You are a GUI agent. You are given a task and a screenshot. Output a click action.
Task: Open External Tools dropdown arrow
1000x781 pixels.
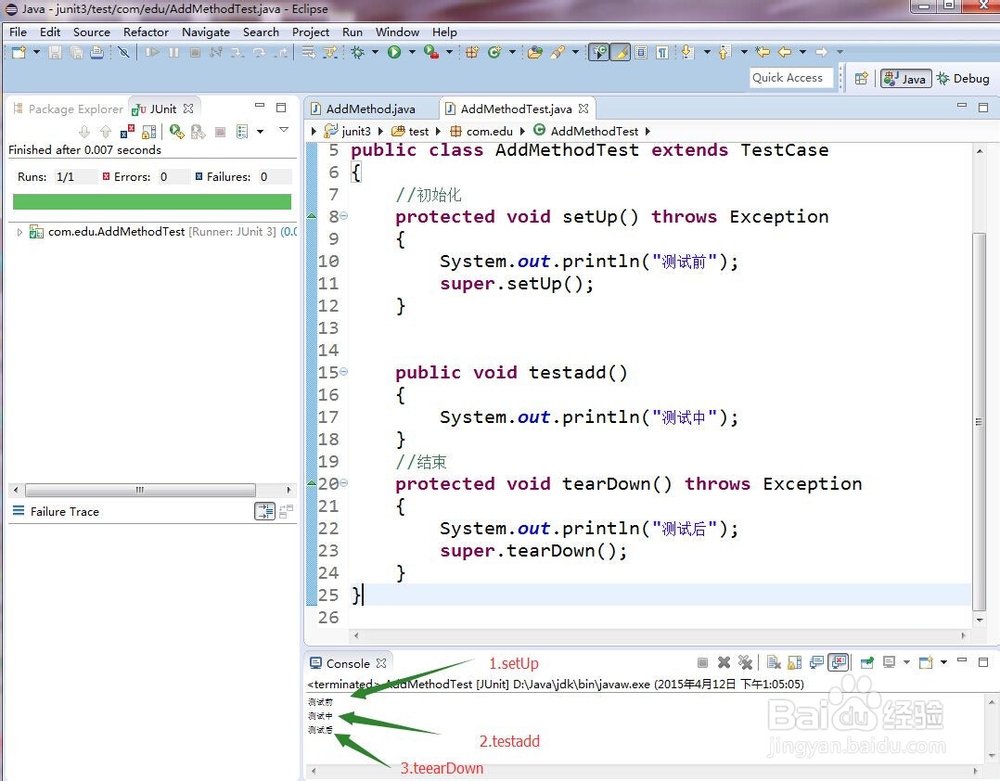(449, 52)
